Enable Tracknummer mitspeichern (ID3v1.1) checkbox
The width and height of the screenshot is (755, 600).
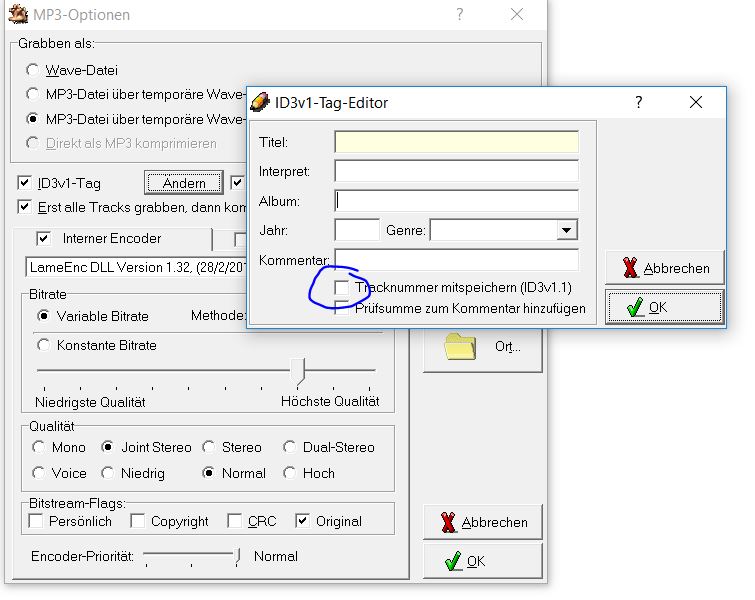[x=341, y=287]
